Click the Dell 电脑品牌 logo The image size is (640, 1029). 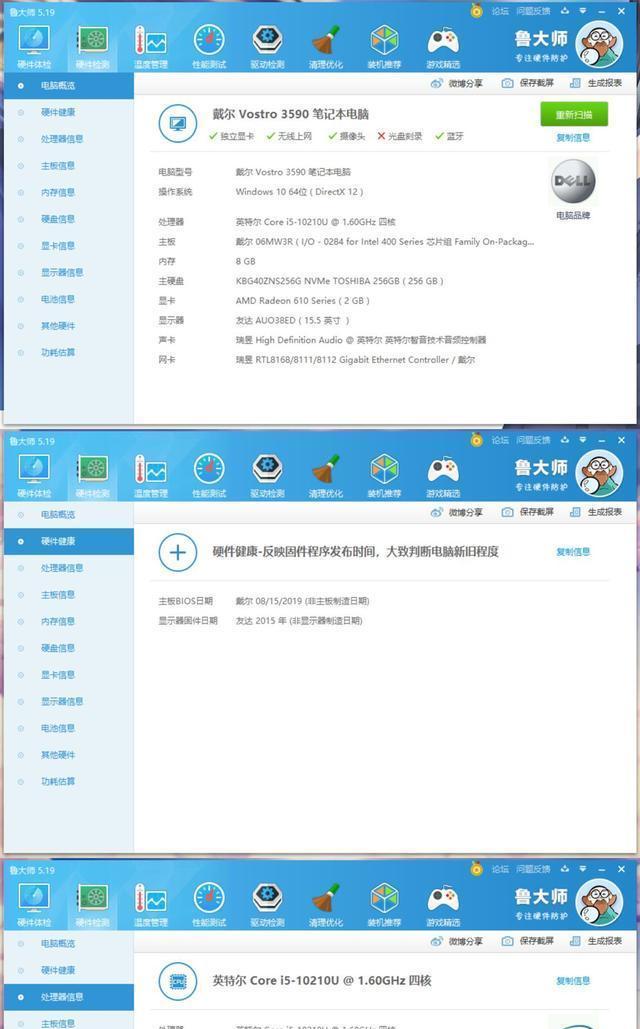pyautogui.click(x=573, y=181)
